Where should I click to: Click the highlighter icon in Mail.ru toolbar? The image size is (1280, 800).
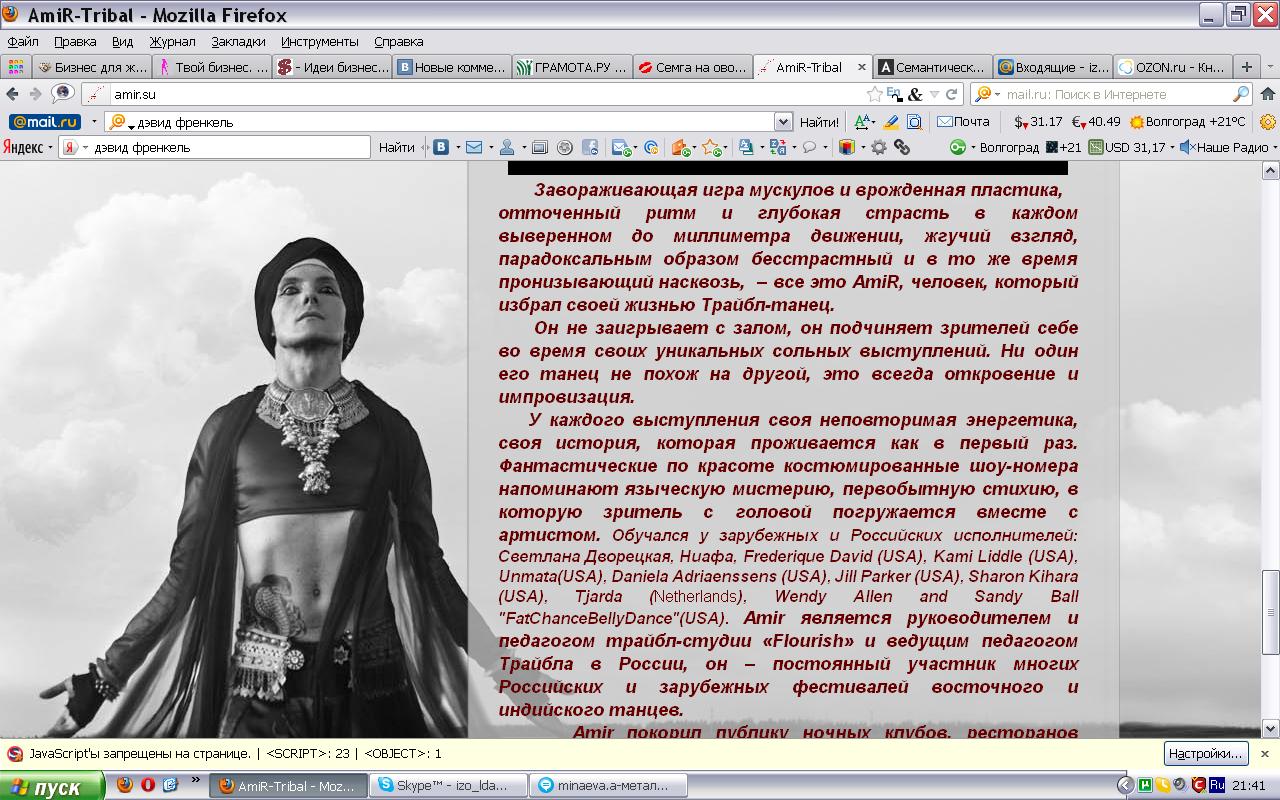pos(891,122)
